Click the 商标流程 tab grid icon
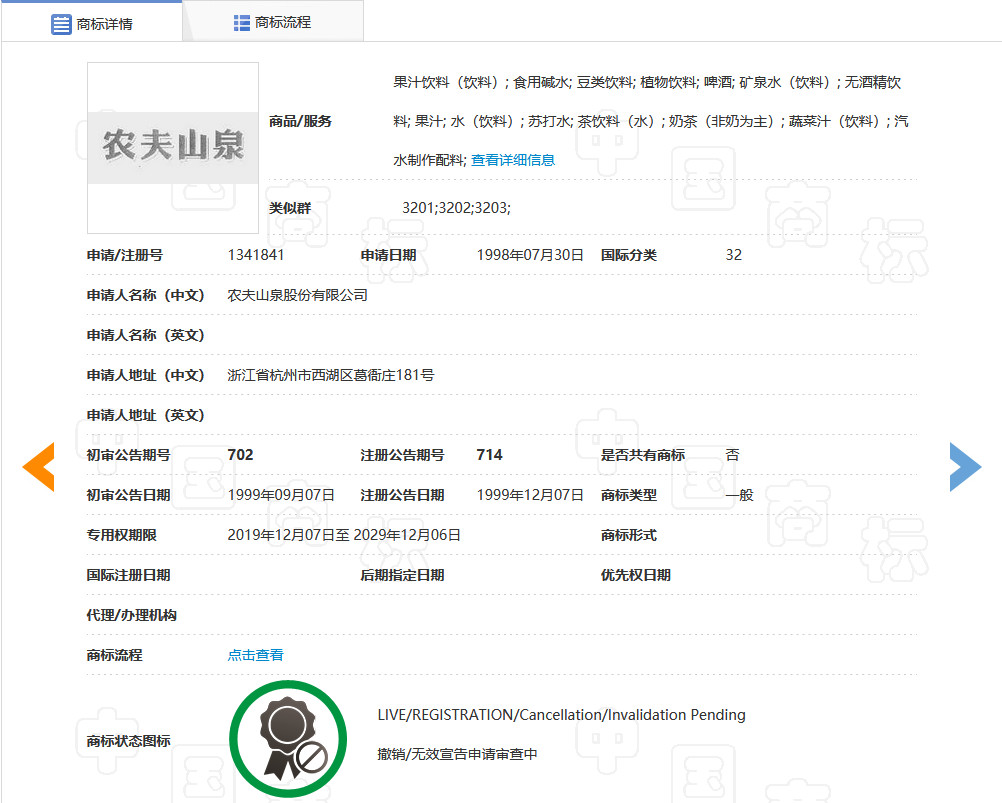The height and width of the screenshot is (803, 1002). (x=242, y=23)
